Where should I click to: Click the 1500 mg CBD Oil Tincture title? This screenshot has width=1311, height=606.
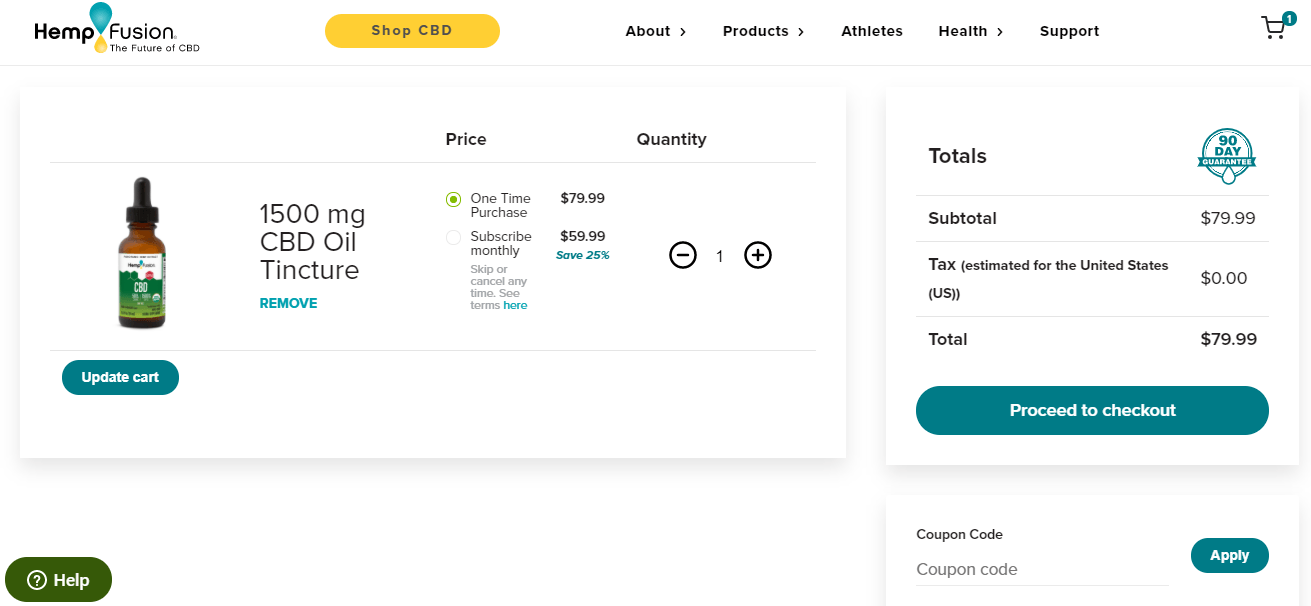point(313,242)
